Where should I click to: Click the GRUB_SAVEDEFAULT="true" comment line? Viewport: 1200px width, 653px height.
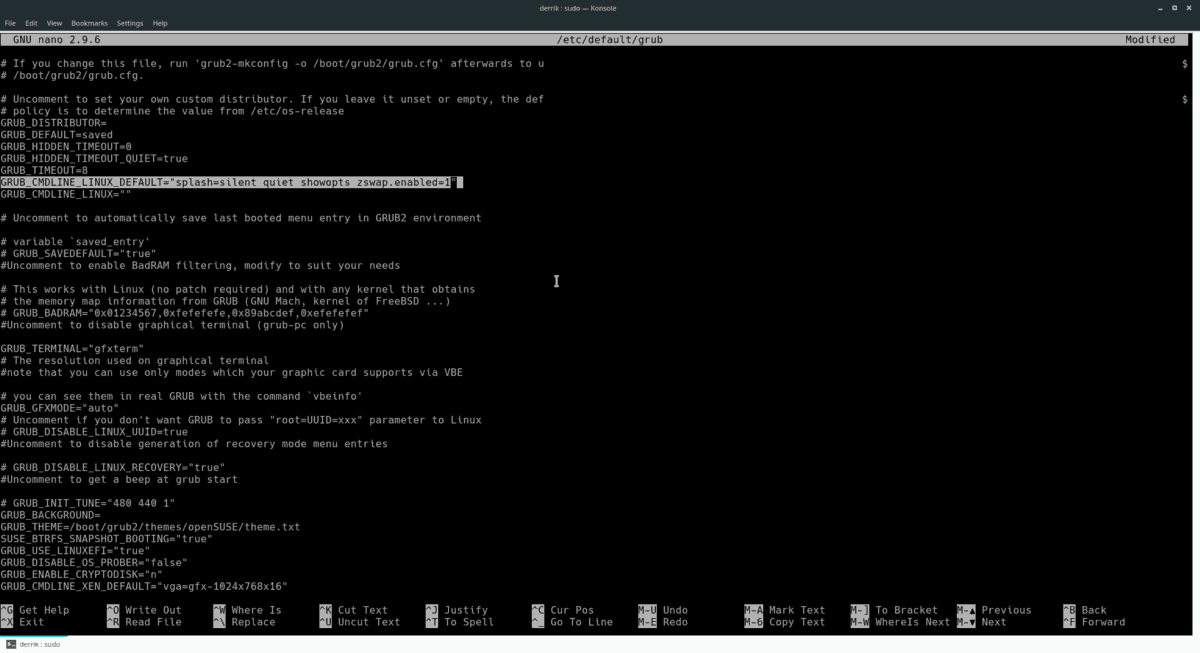(78, 253)
